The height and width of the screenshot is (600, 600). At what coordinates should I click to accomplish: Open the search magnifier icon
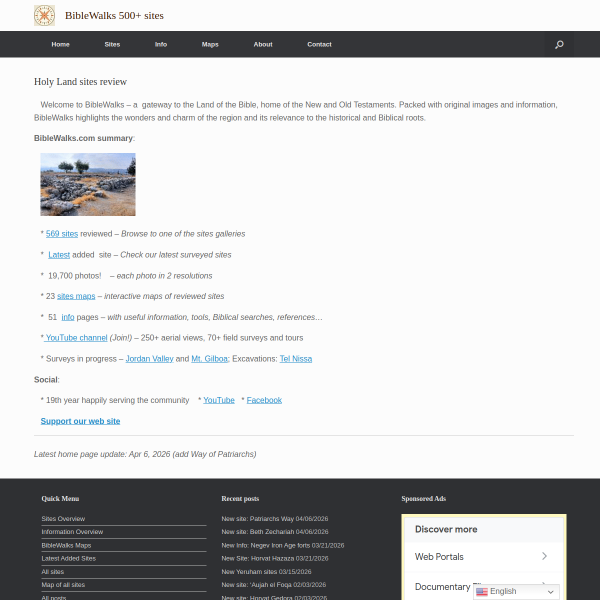point(559,45)
